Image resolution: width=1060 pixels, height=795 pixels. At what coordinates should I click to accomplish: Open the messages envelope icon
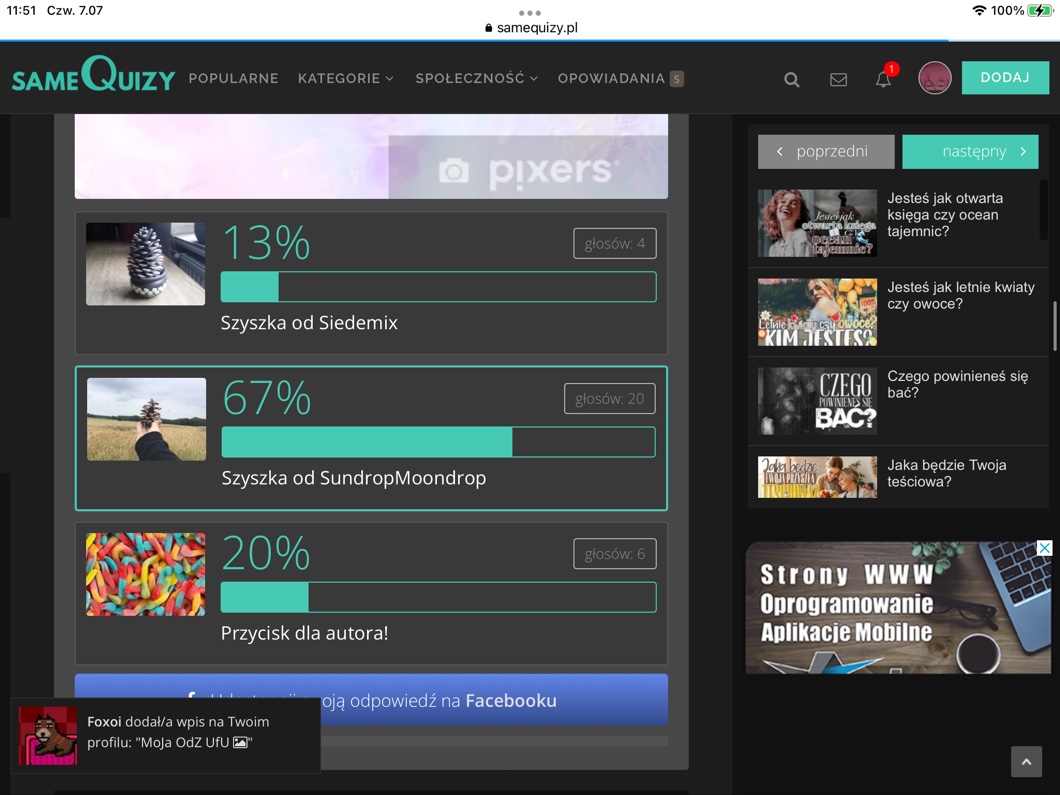[x=838, y=79]
